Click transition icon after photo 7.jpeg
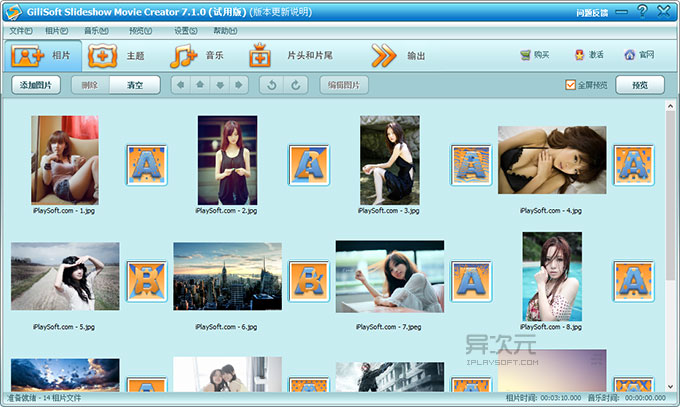This screenshot has width=680, height=407. (x=471, y=281)
